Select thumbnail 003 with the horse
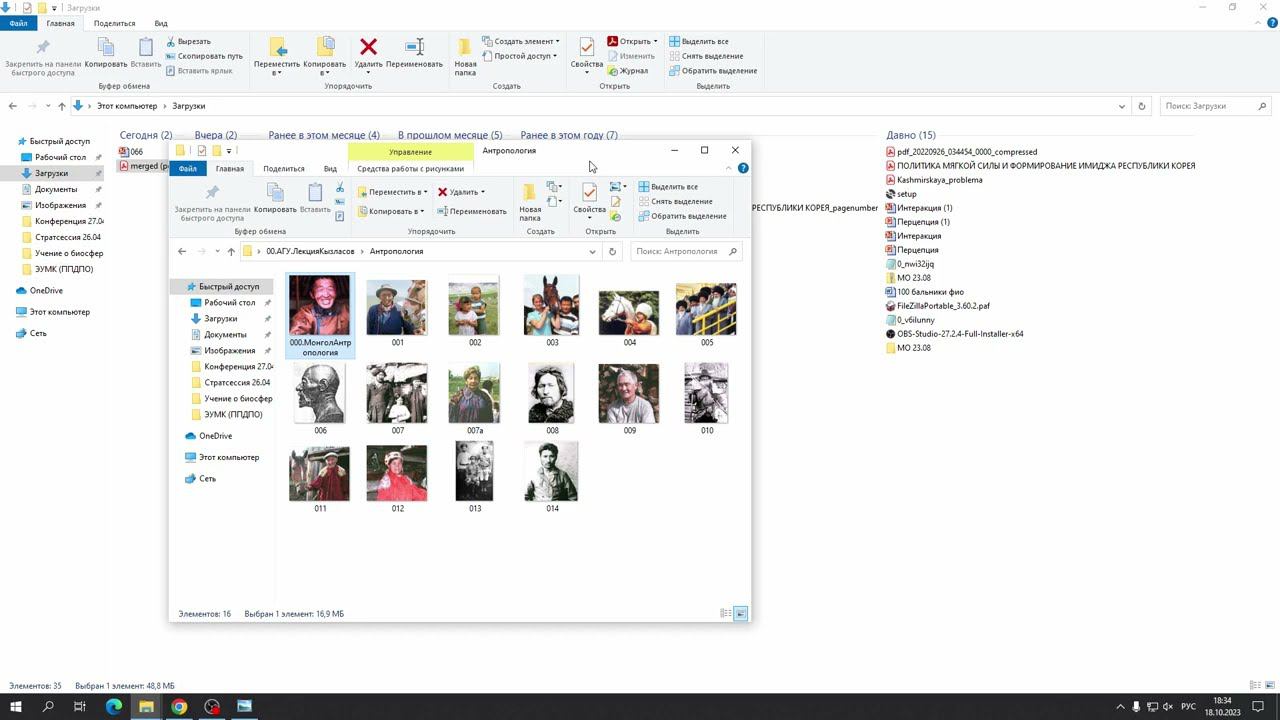 tap(552, 312)
